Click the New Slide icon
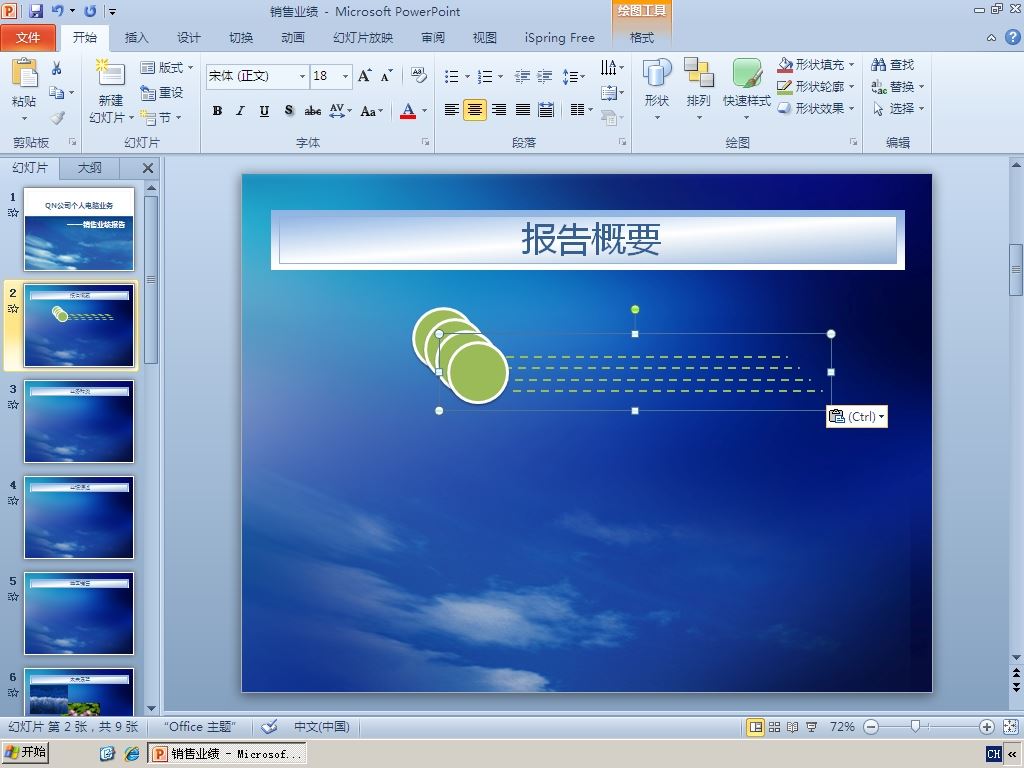1024x768 pixels. [x=110, y=73]
